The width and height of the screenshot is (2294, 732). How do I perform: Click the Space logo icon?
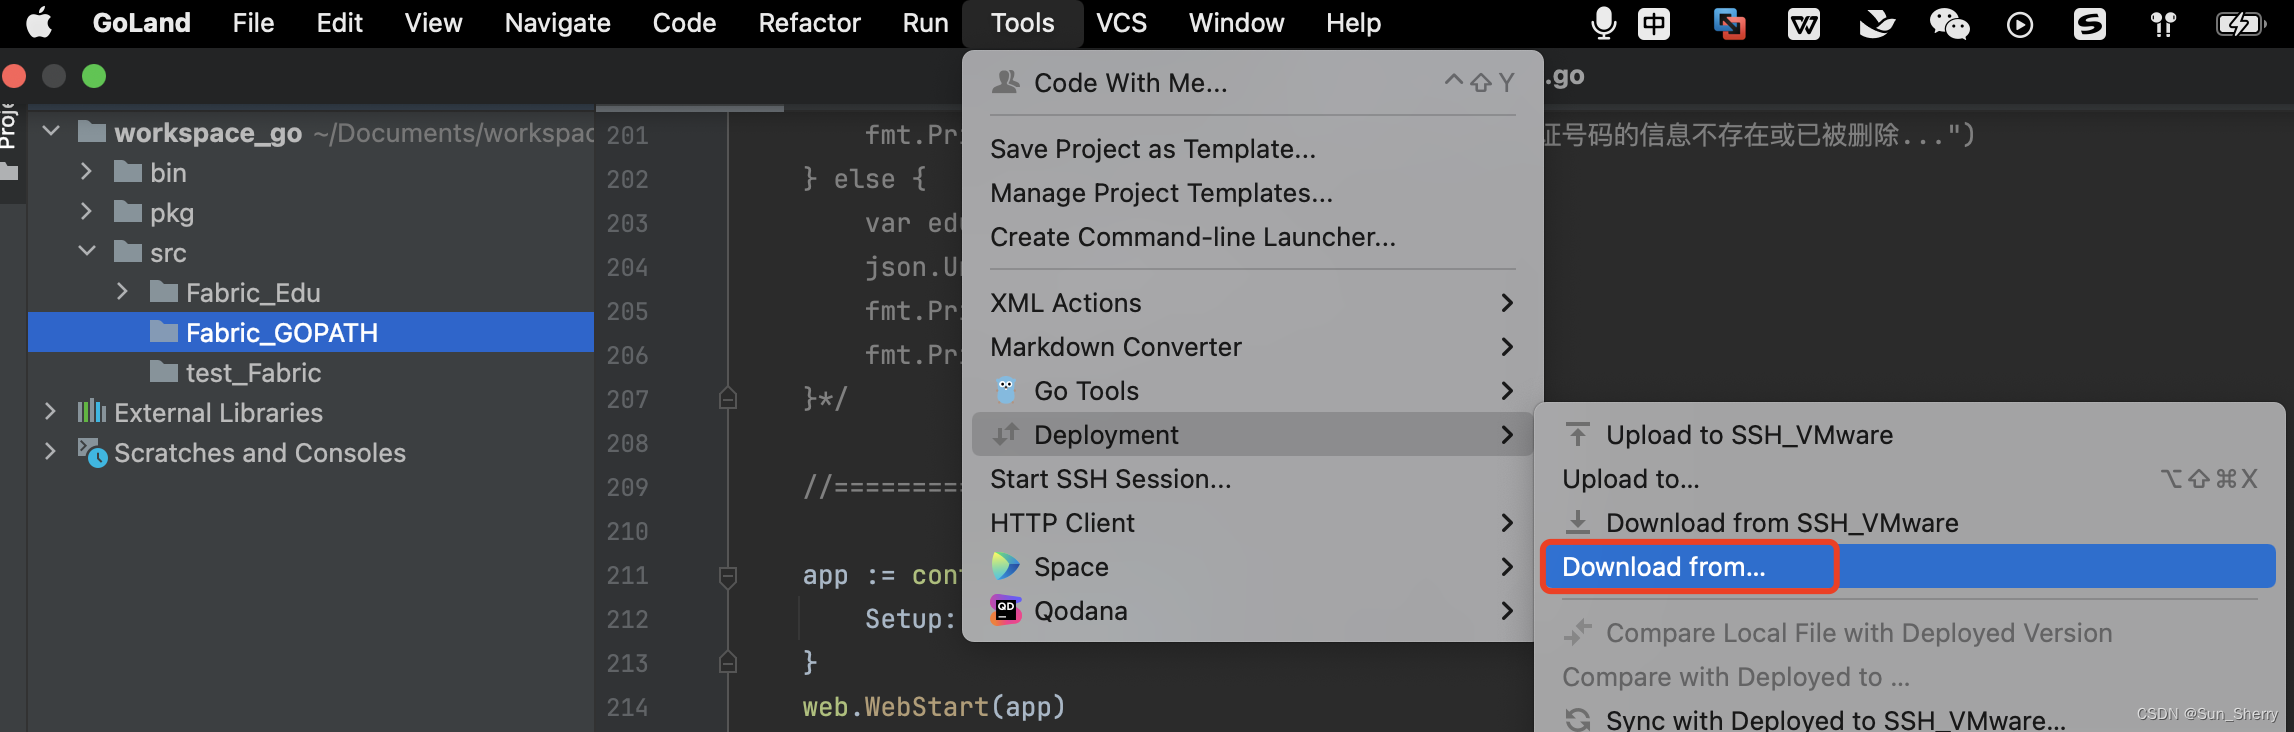1005,566
